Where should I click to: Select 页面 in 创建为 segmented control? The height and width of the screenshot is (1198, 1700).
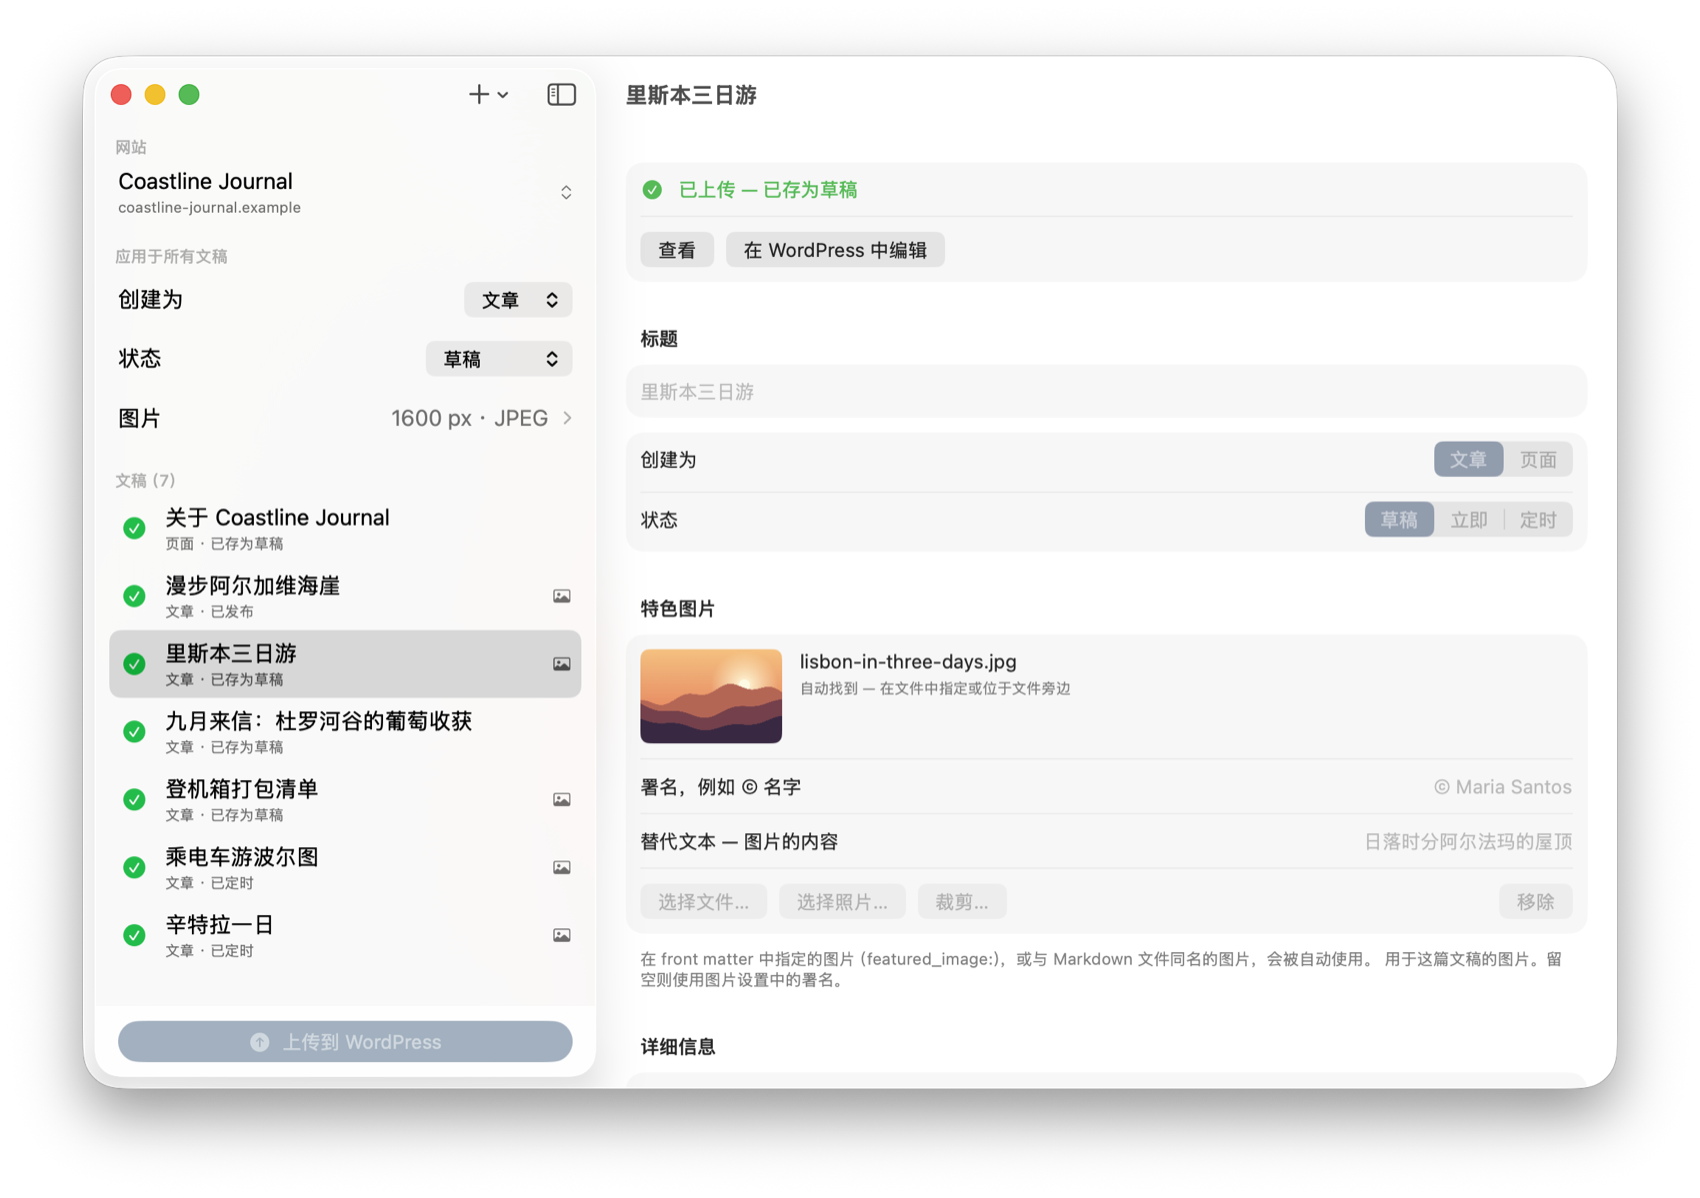[x=1538, y=460]
